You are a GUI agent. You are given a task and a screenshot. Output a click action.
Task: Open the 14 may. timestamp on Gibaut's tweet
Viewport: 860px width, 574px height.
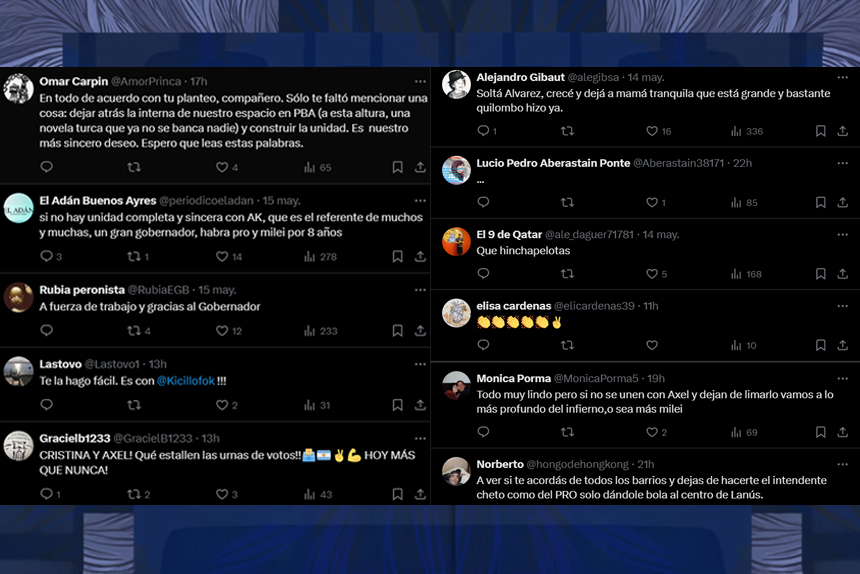coord(646,77)
